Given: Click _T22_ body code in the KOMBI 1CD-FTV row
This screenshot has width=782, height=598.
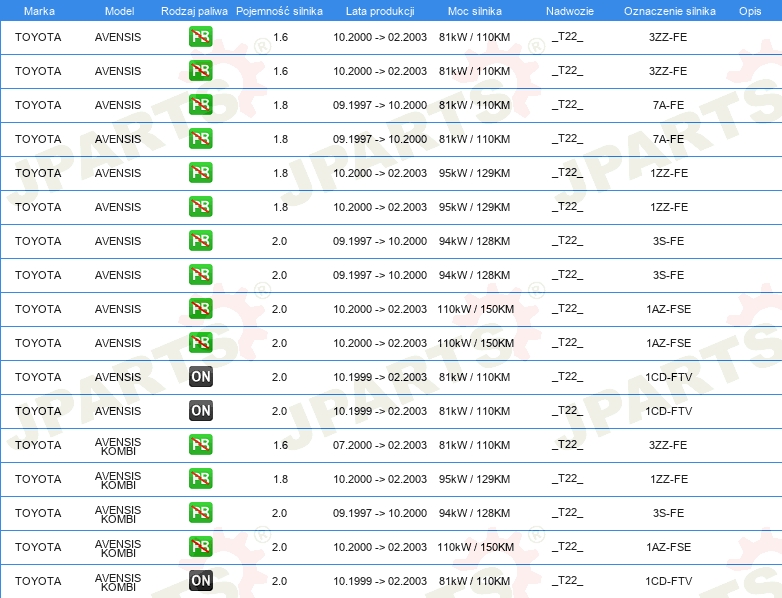Looking at the screenshot, I should tap(568, 580).
